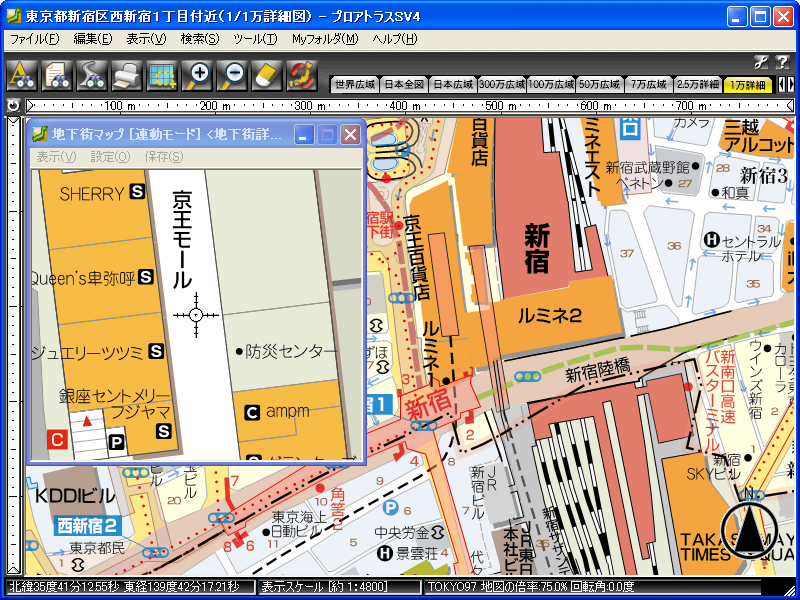Click the ルミネ2 building label

click(549, 316)
